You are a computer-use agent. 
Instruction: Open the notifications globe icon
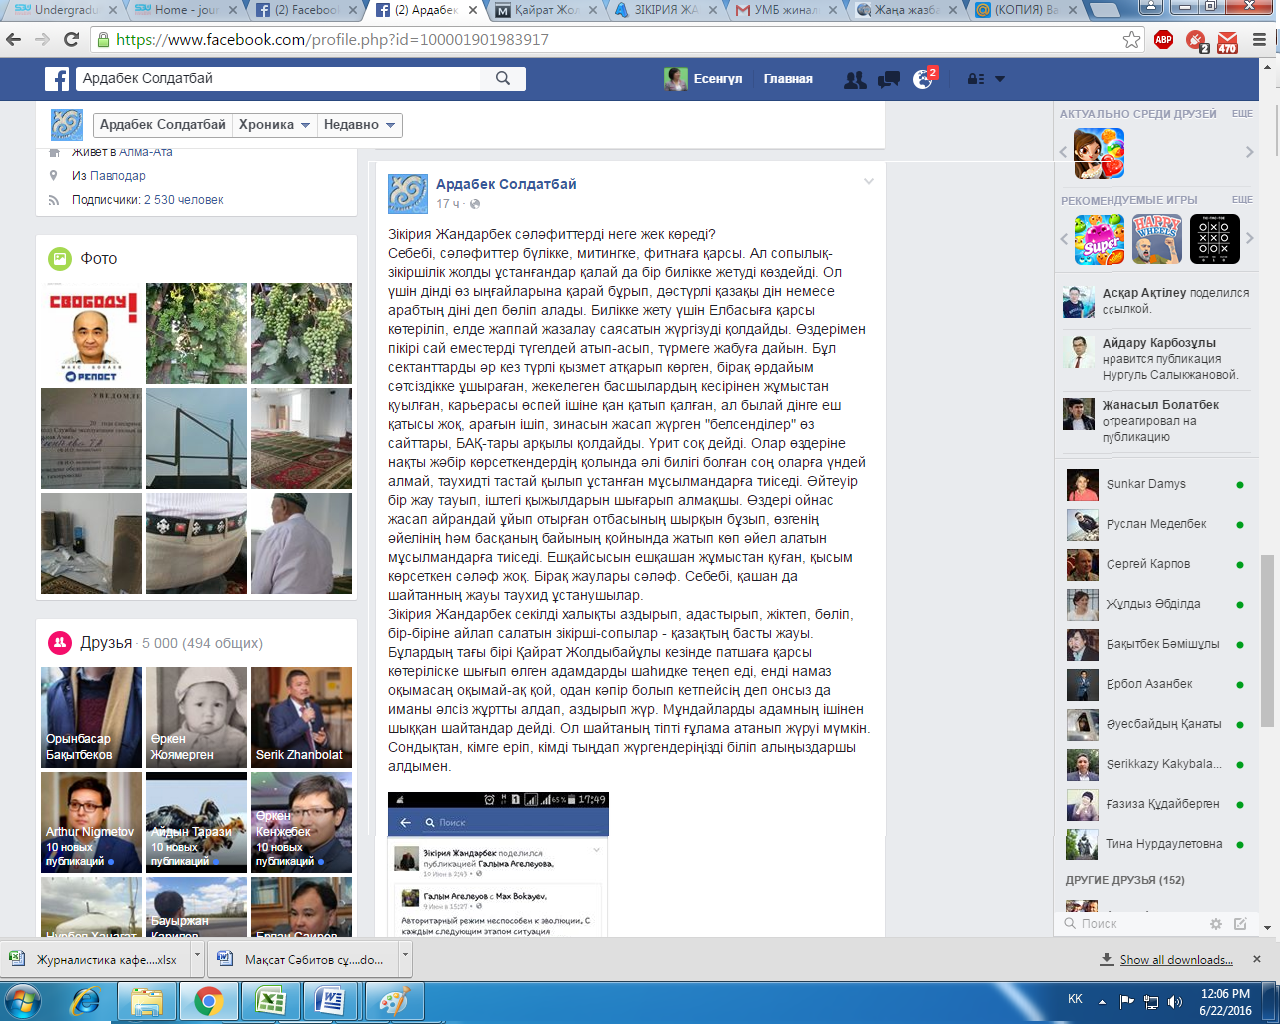(x=922, y=80)
